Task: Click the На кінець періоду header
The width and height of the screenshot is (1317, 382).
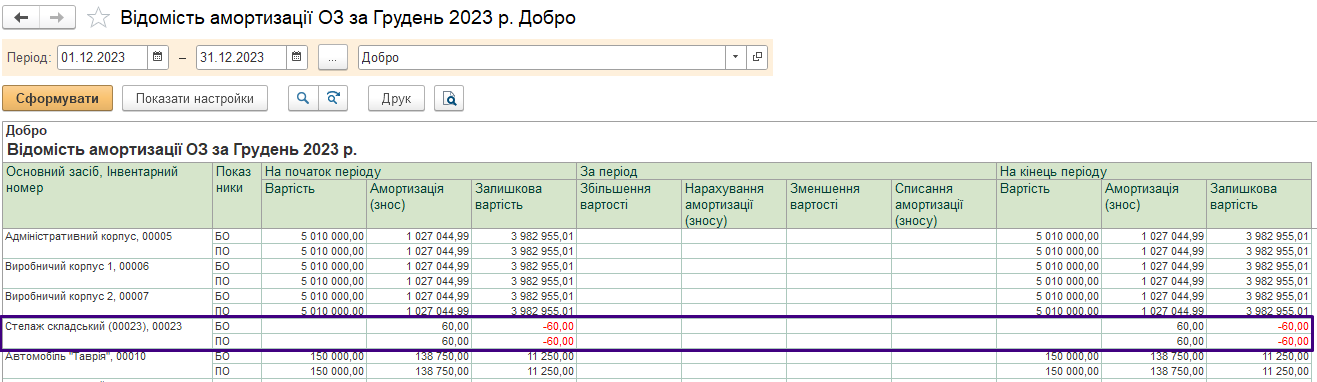Action: (1155, 172)
